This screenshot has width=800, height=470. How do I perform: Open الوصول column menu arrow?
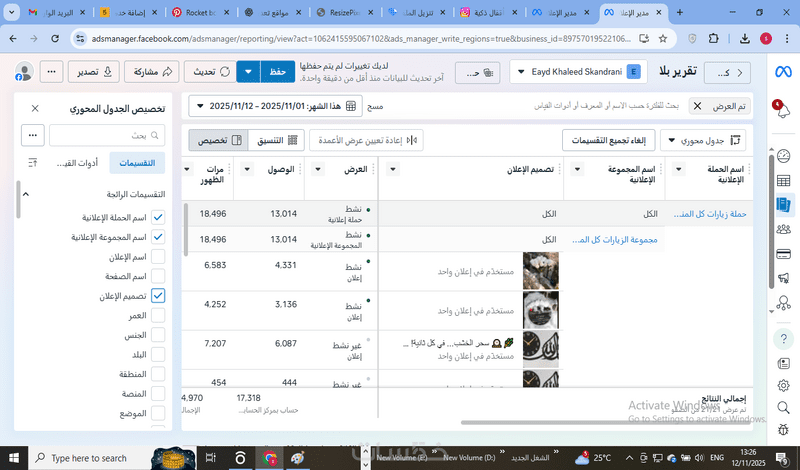[x=247, y=169]
